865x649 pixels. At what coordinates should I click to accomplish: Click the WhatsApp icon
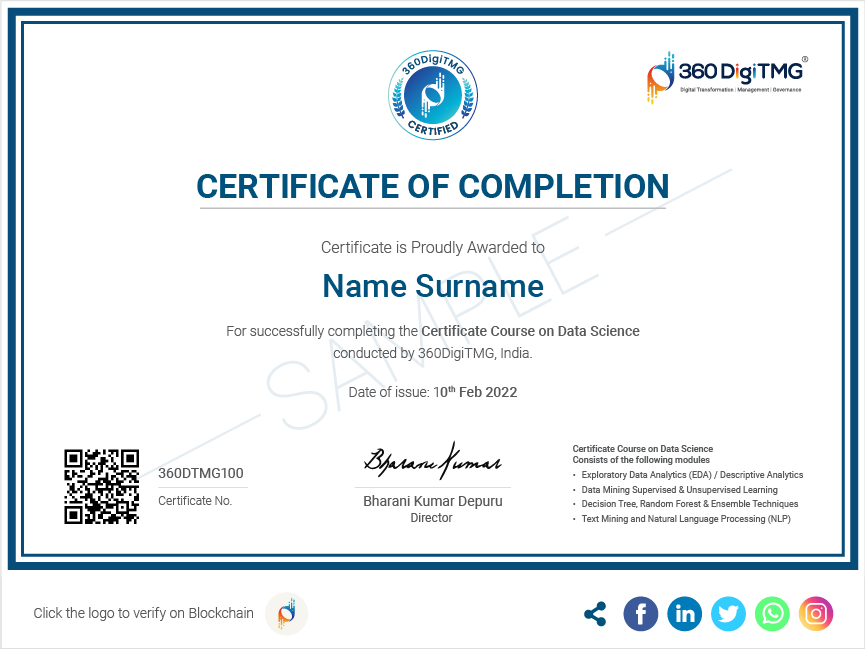click(772, 613)
